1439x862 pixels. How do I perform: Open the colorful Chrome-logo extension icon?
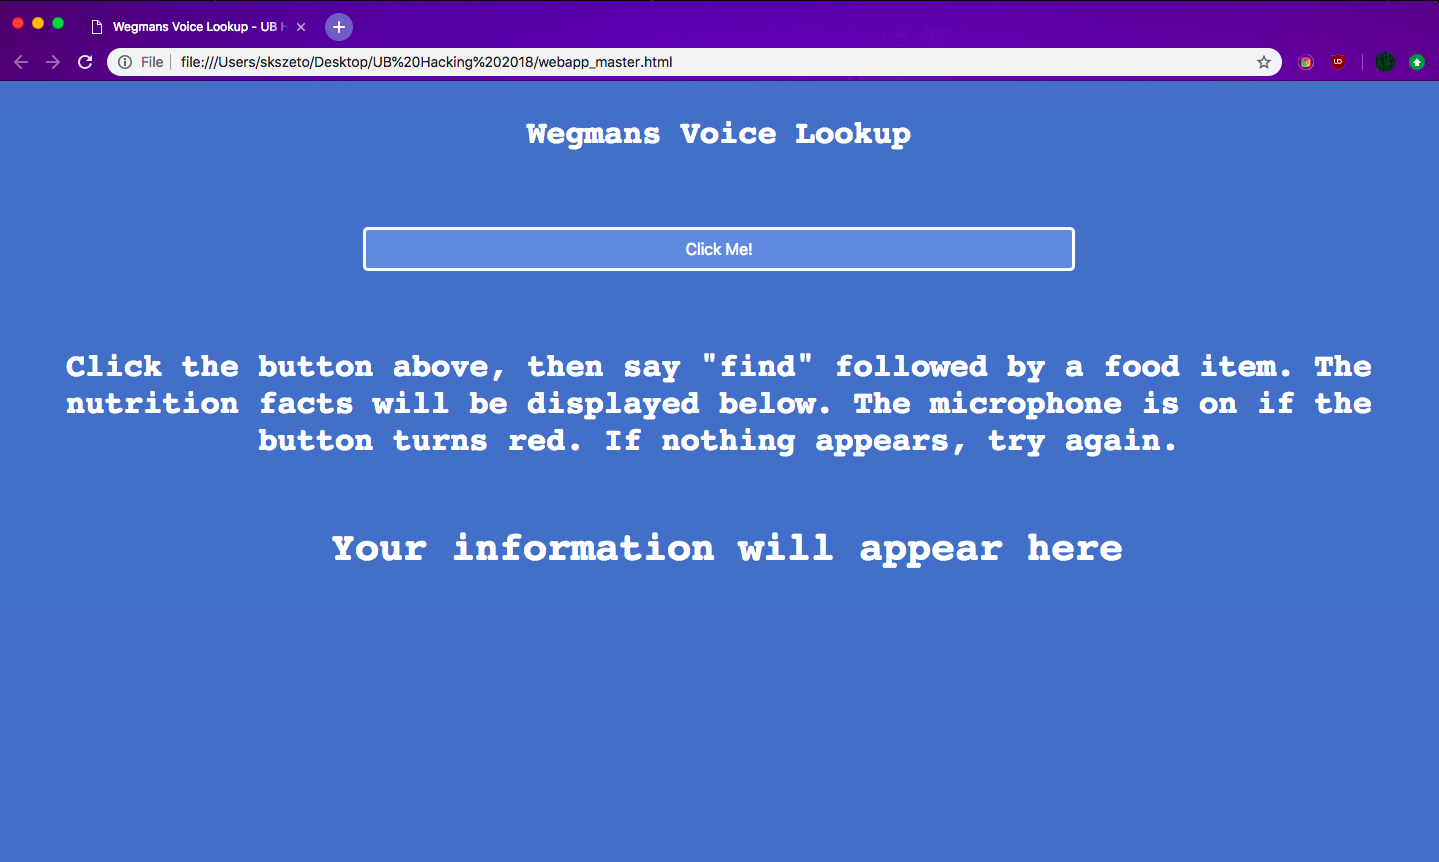(1306, 62)
